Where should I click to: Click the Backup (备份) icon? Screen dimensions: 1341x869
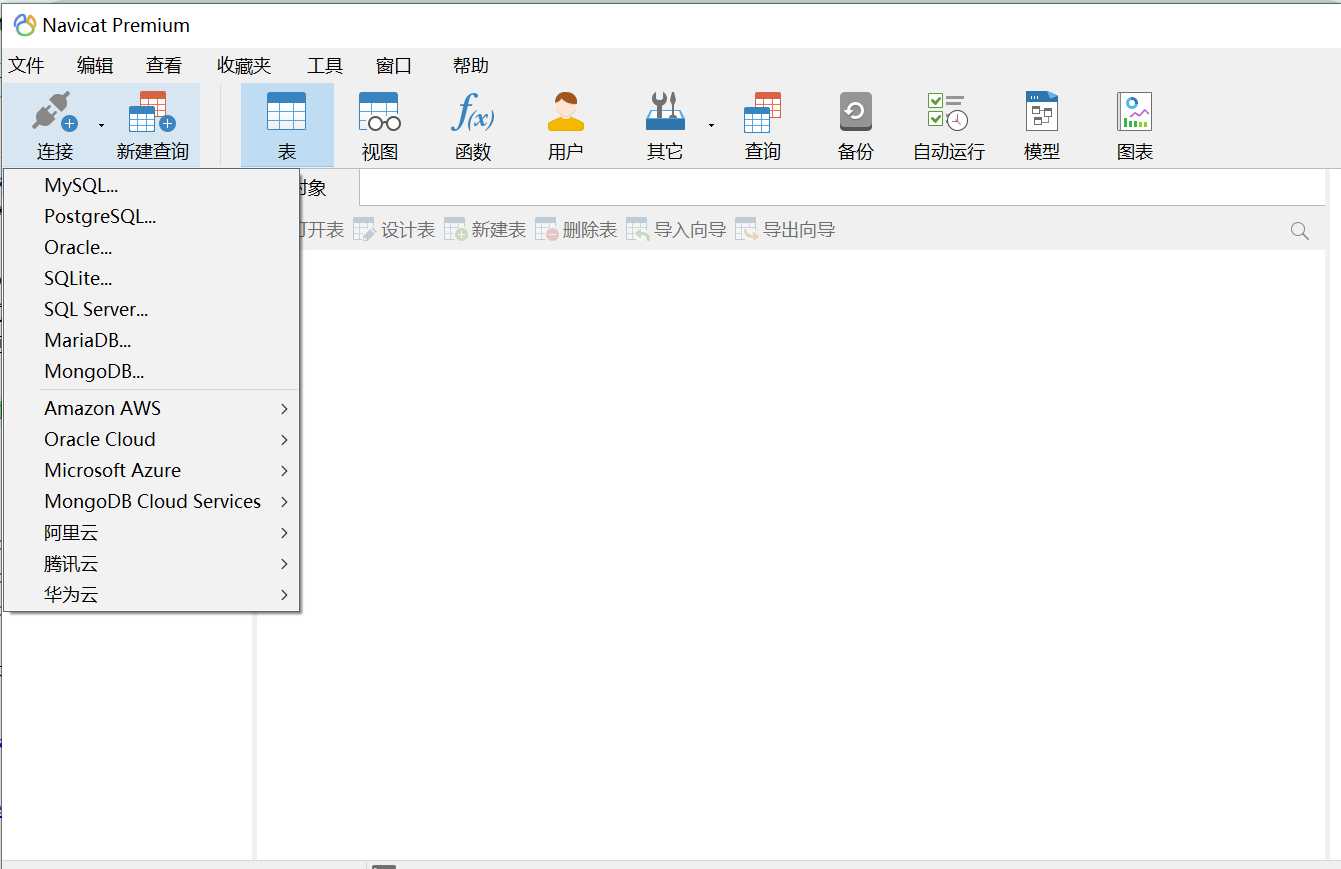pos(856,111)
